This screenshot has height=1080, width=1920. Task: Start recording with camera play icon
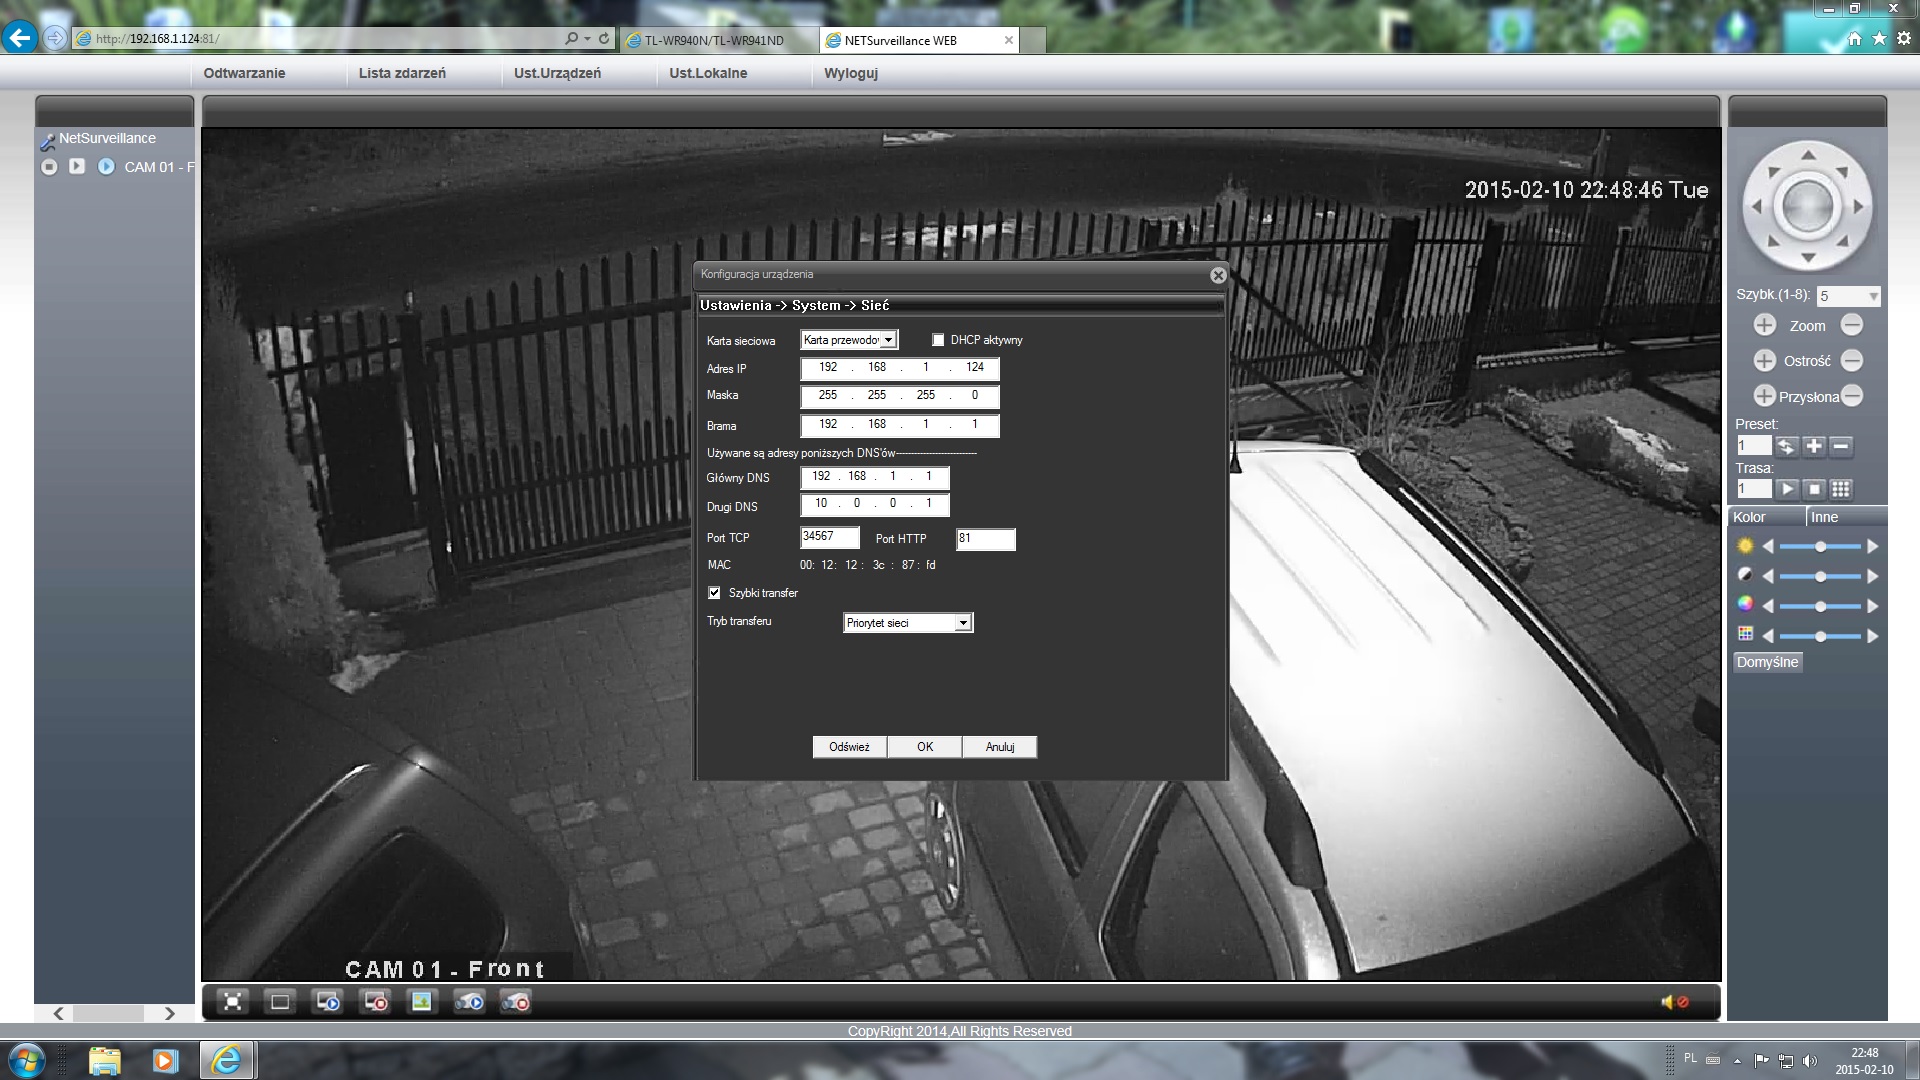tap(469, 1001)
